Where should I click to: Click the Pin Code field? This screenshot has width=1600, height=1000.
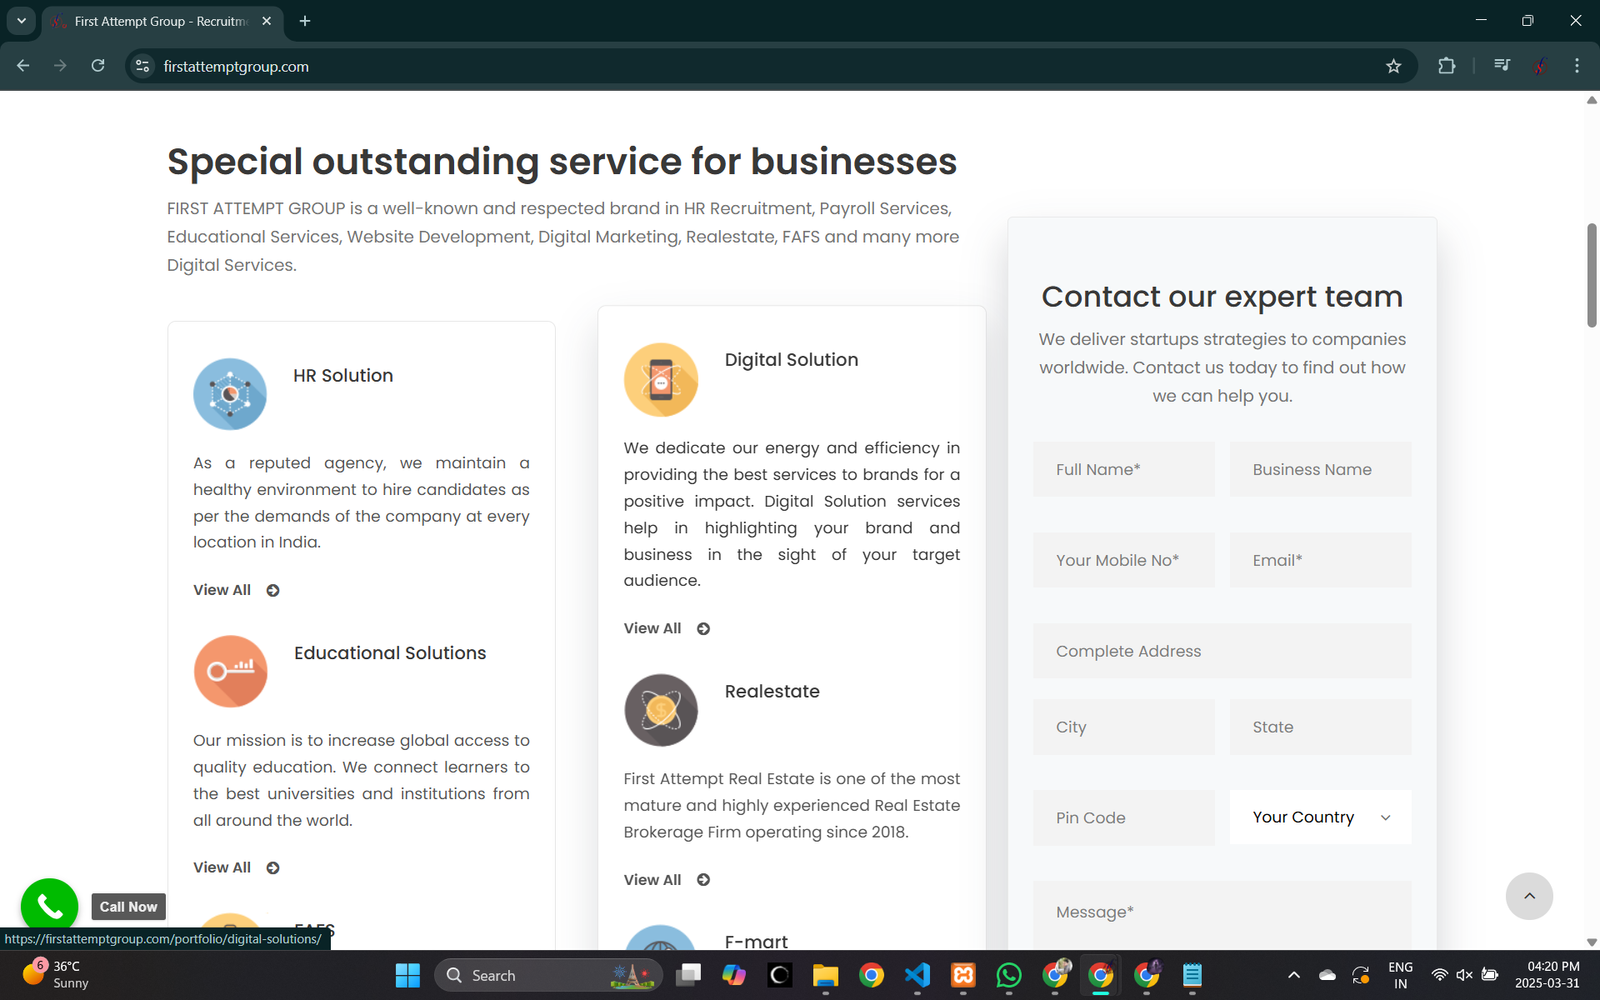point(1124,818)
